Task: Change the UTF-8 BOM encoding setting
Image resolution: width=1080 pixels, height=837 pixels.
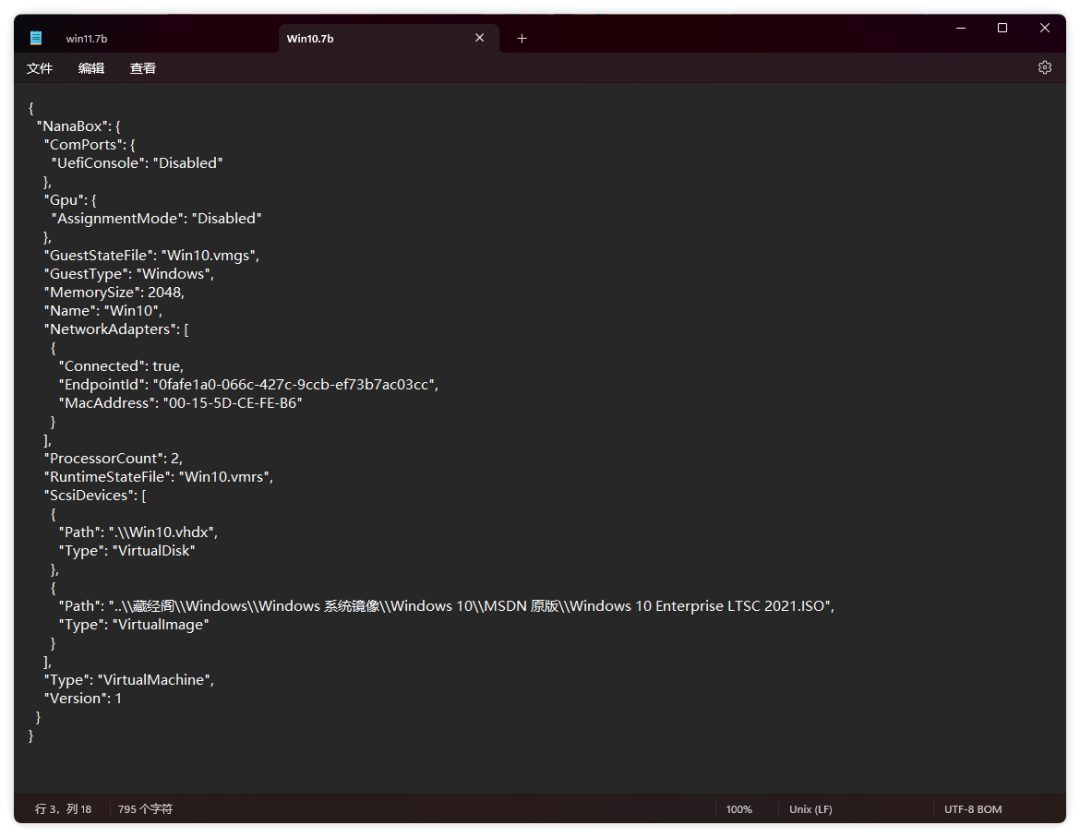Action: 972,809
